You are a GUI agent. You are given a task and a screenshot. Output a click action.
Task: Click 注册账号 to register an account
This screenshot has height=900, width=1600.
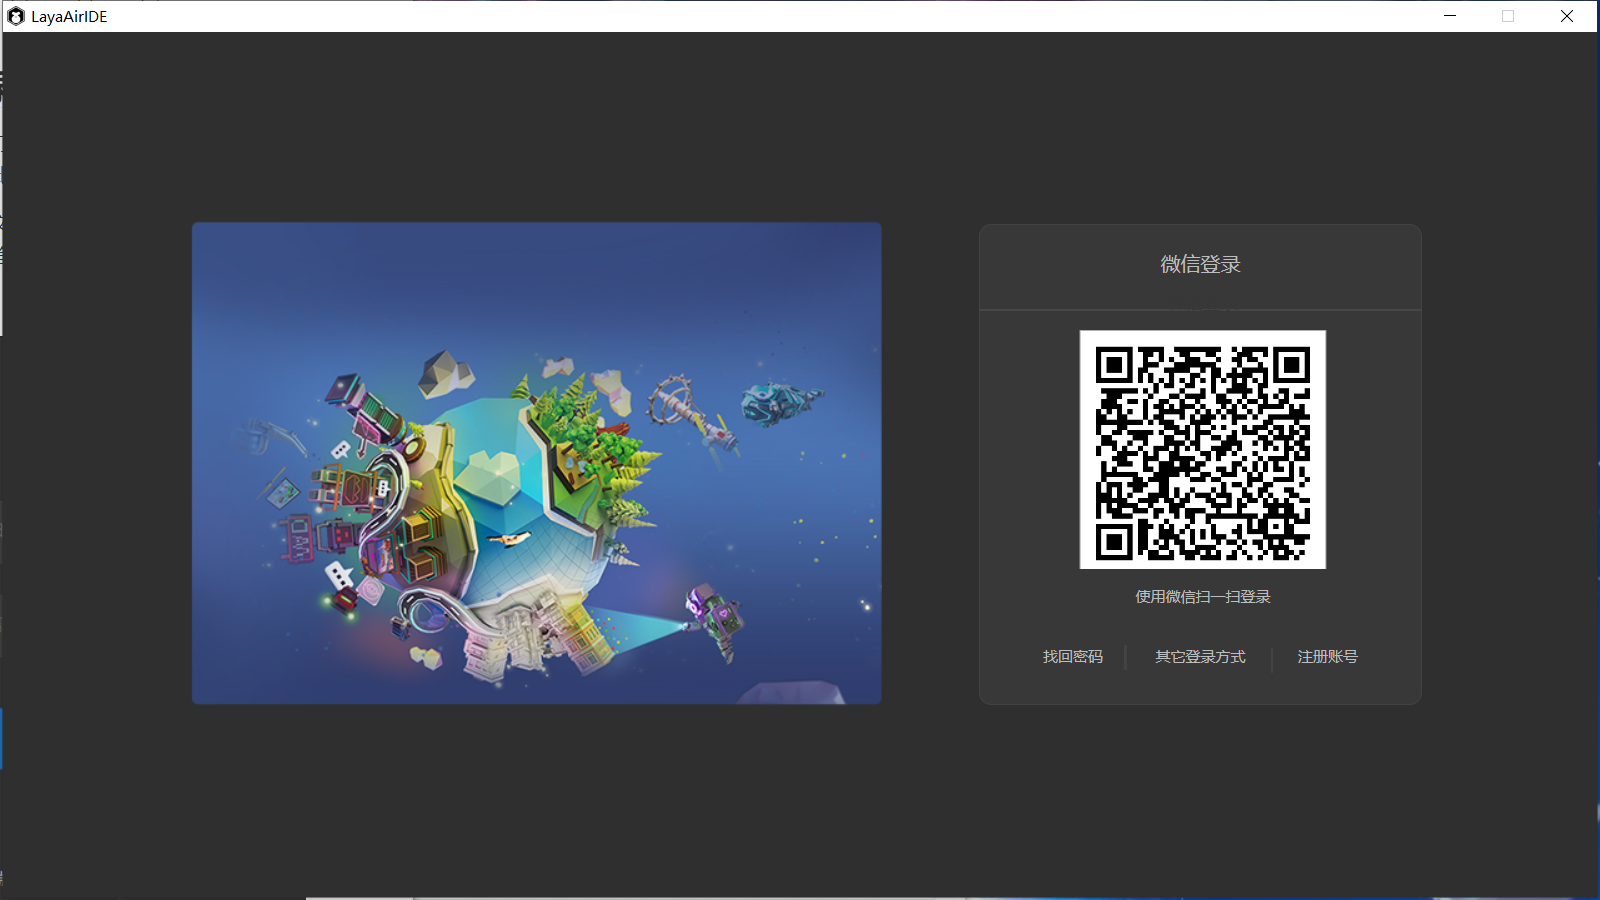click(x=1327, y=657)
